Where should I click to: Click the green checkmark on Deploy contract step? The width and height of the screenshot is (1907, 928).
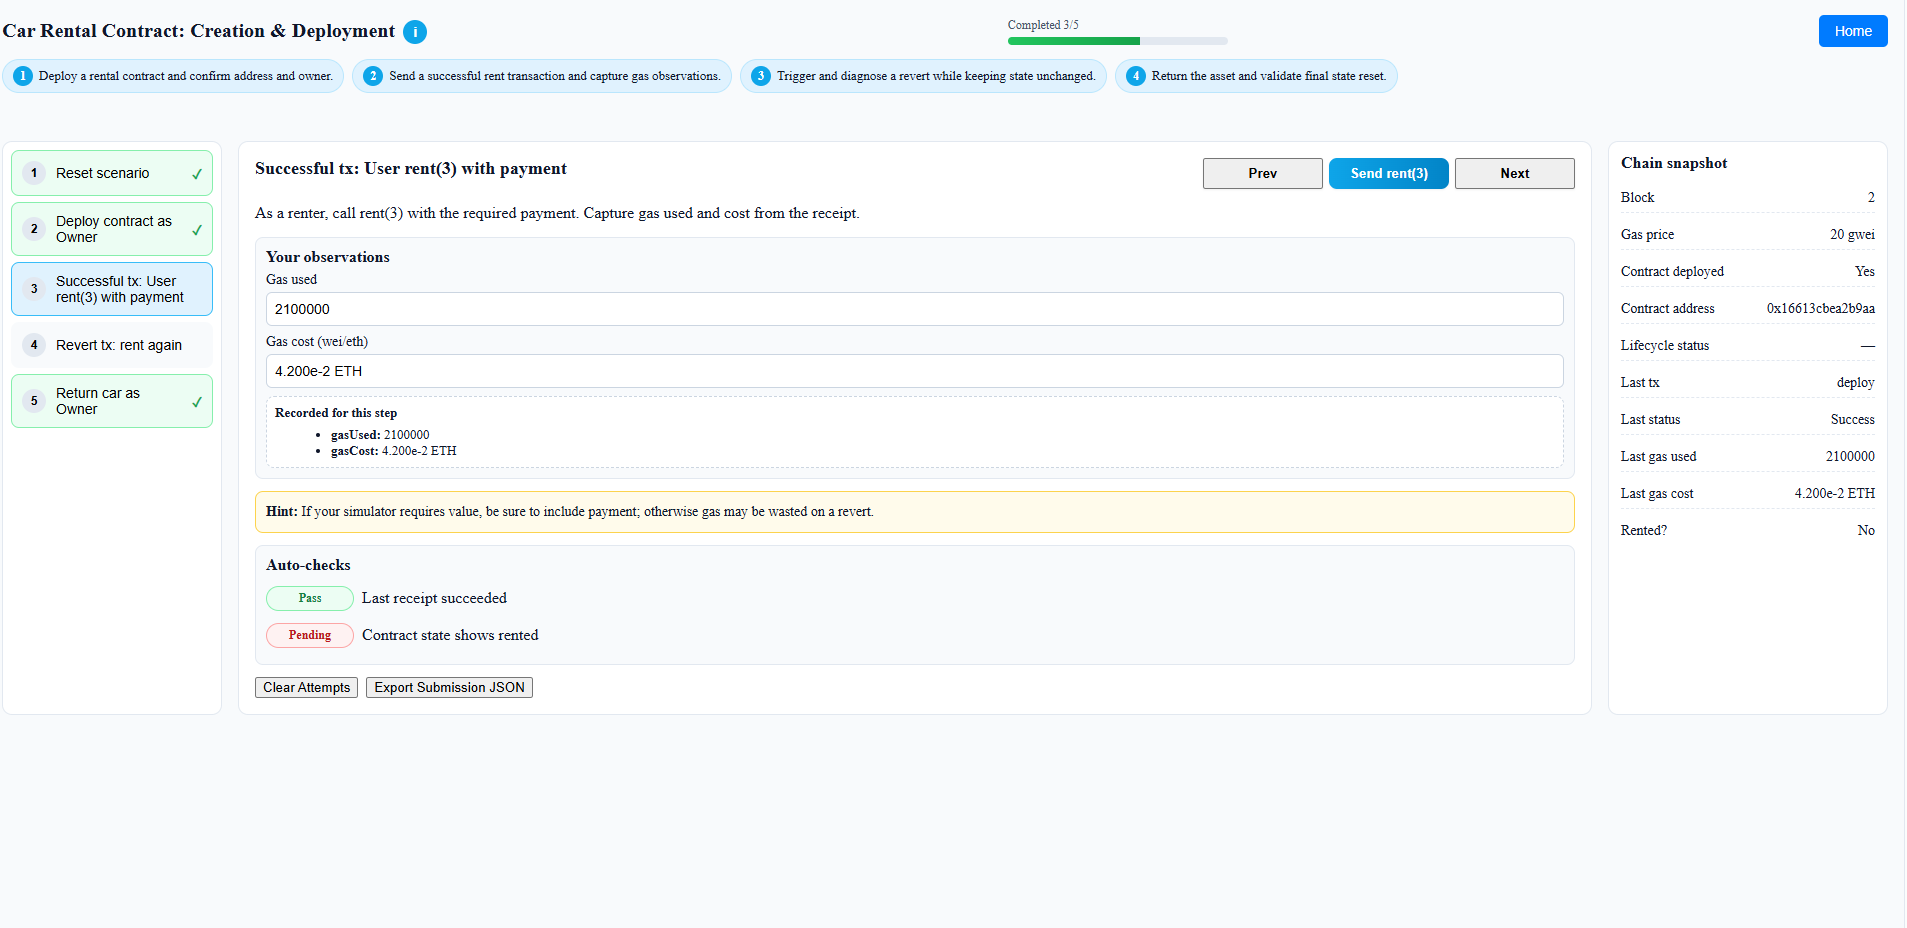(x=197, y=230)
